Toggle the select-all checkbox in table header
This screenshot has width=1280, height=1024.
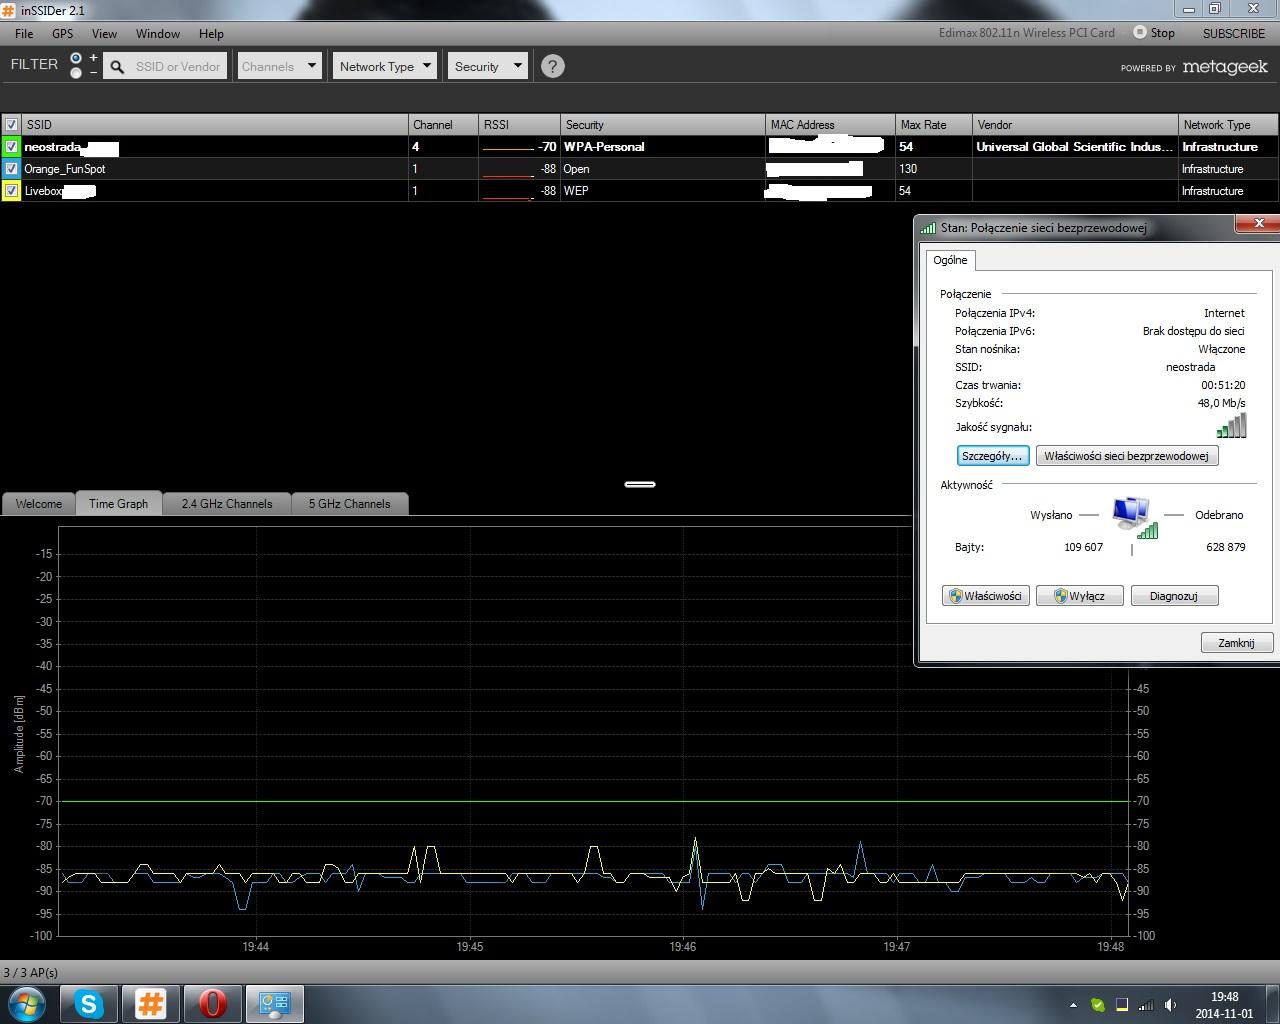(11, 125)
